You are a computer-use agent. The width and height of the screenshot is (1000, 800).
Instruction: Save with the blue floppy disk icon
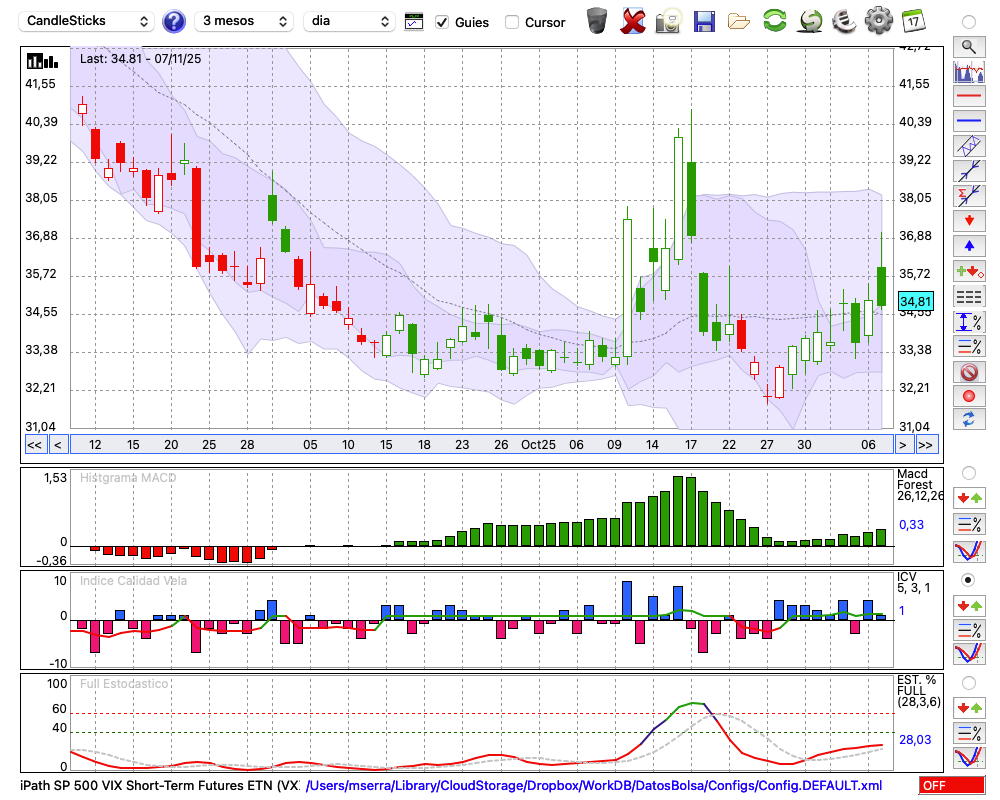click(704, 21)
